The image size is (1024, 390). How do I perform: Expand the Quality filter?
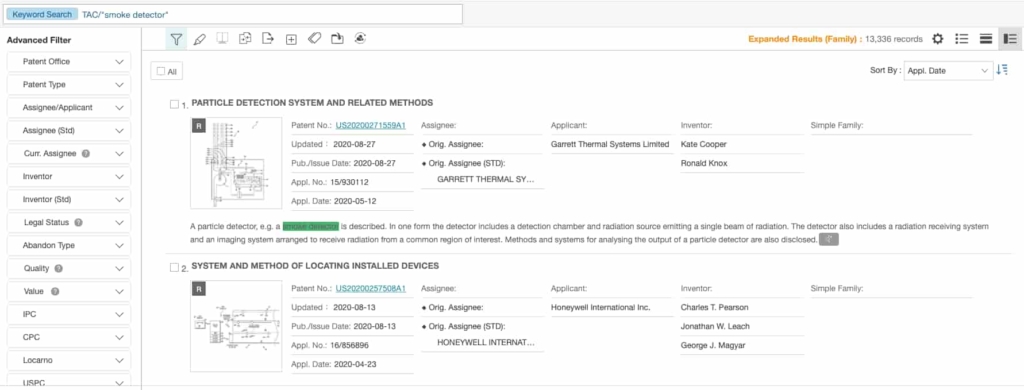(x=69, y=268)
